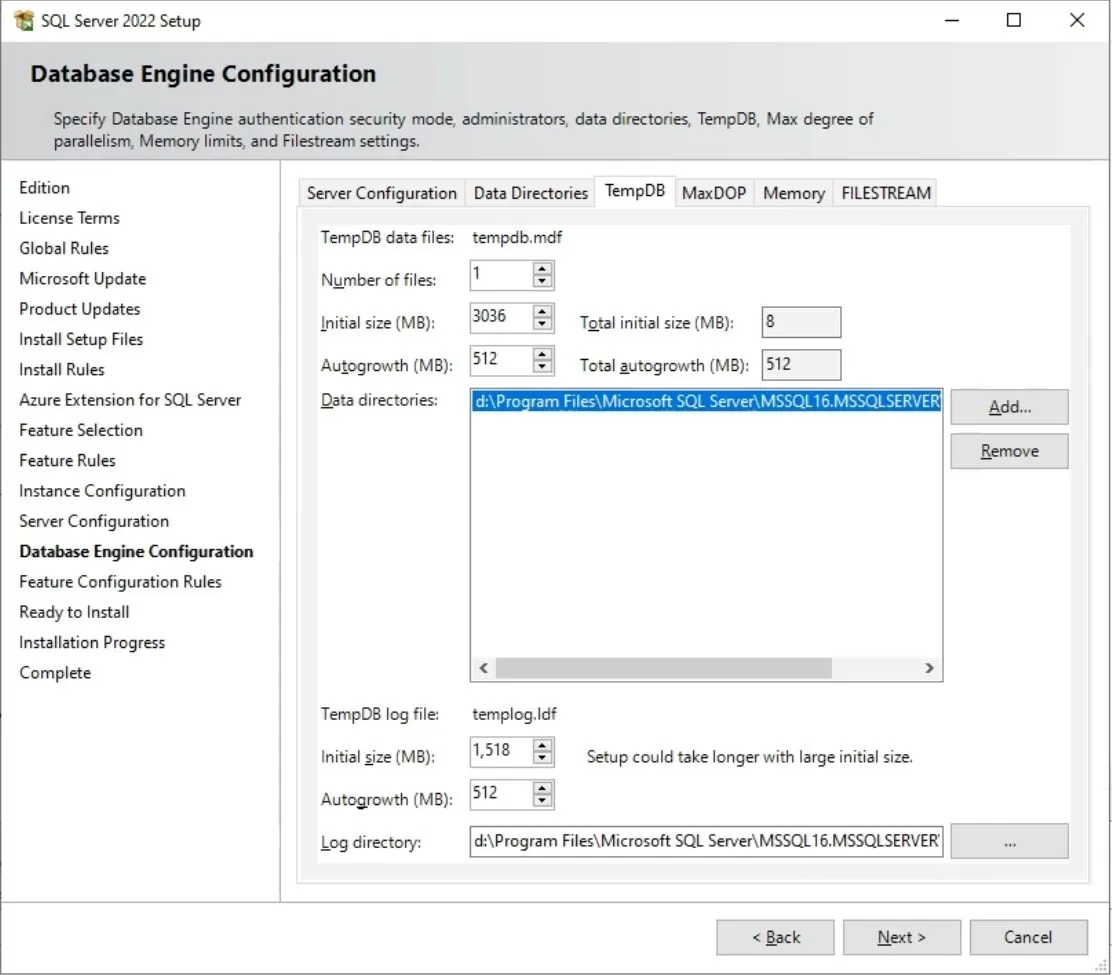
Task: Select the highlighted d:\Program Files data directory row
Action: click(706, 401)
